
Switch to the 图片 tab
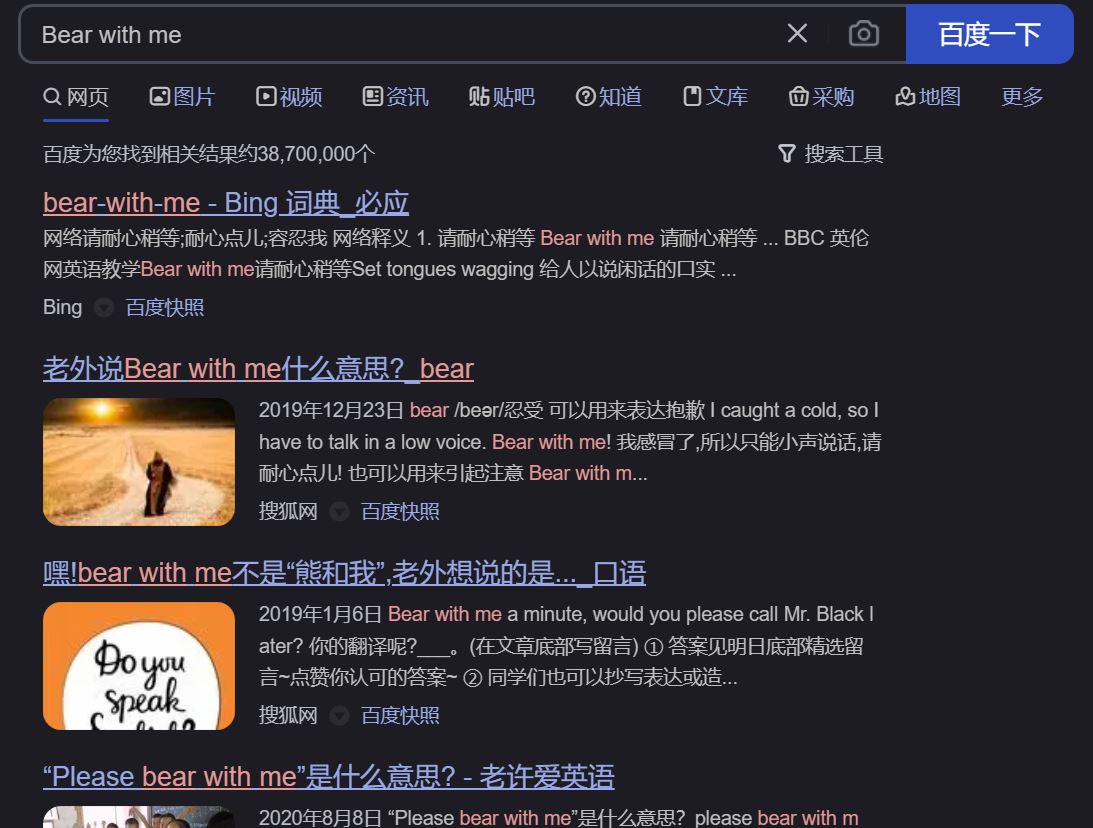pos(183,96)
